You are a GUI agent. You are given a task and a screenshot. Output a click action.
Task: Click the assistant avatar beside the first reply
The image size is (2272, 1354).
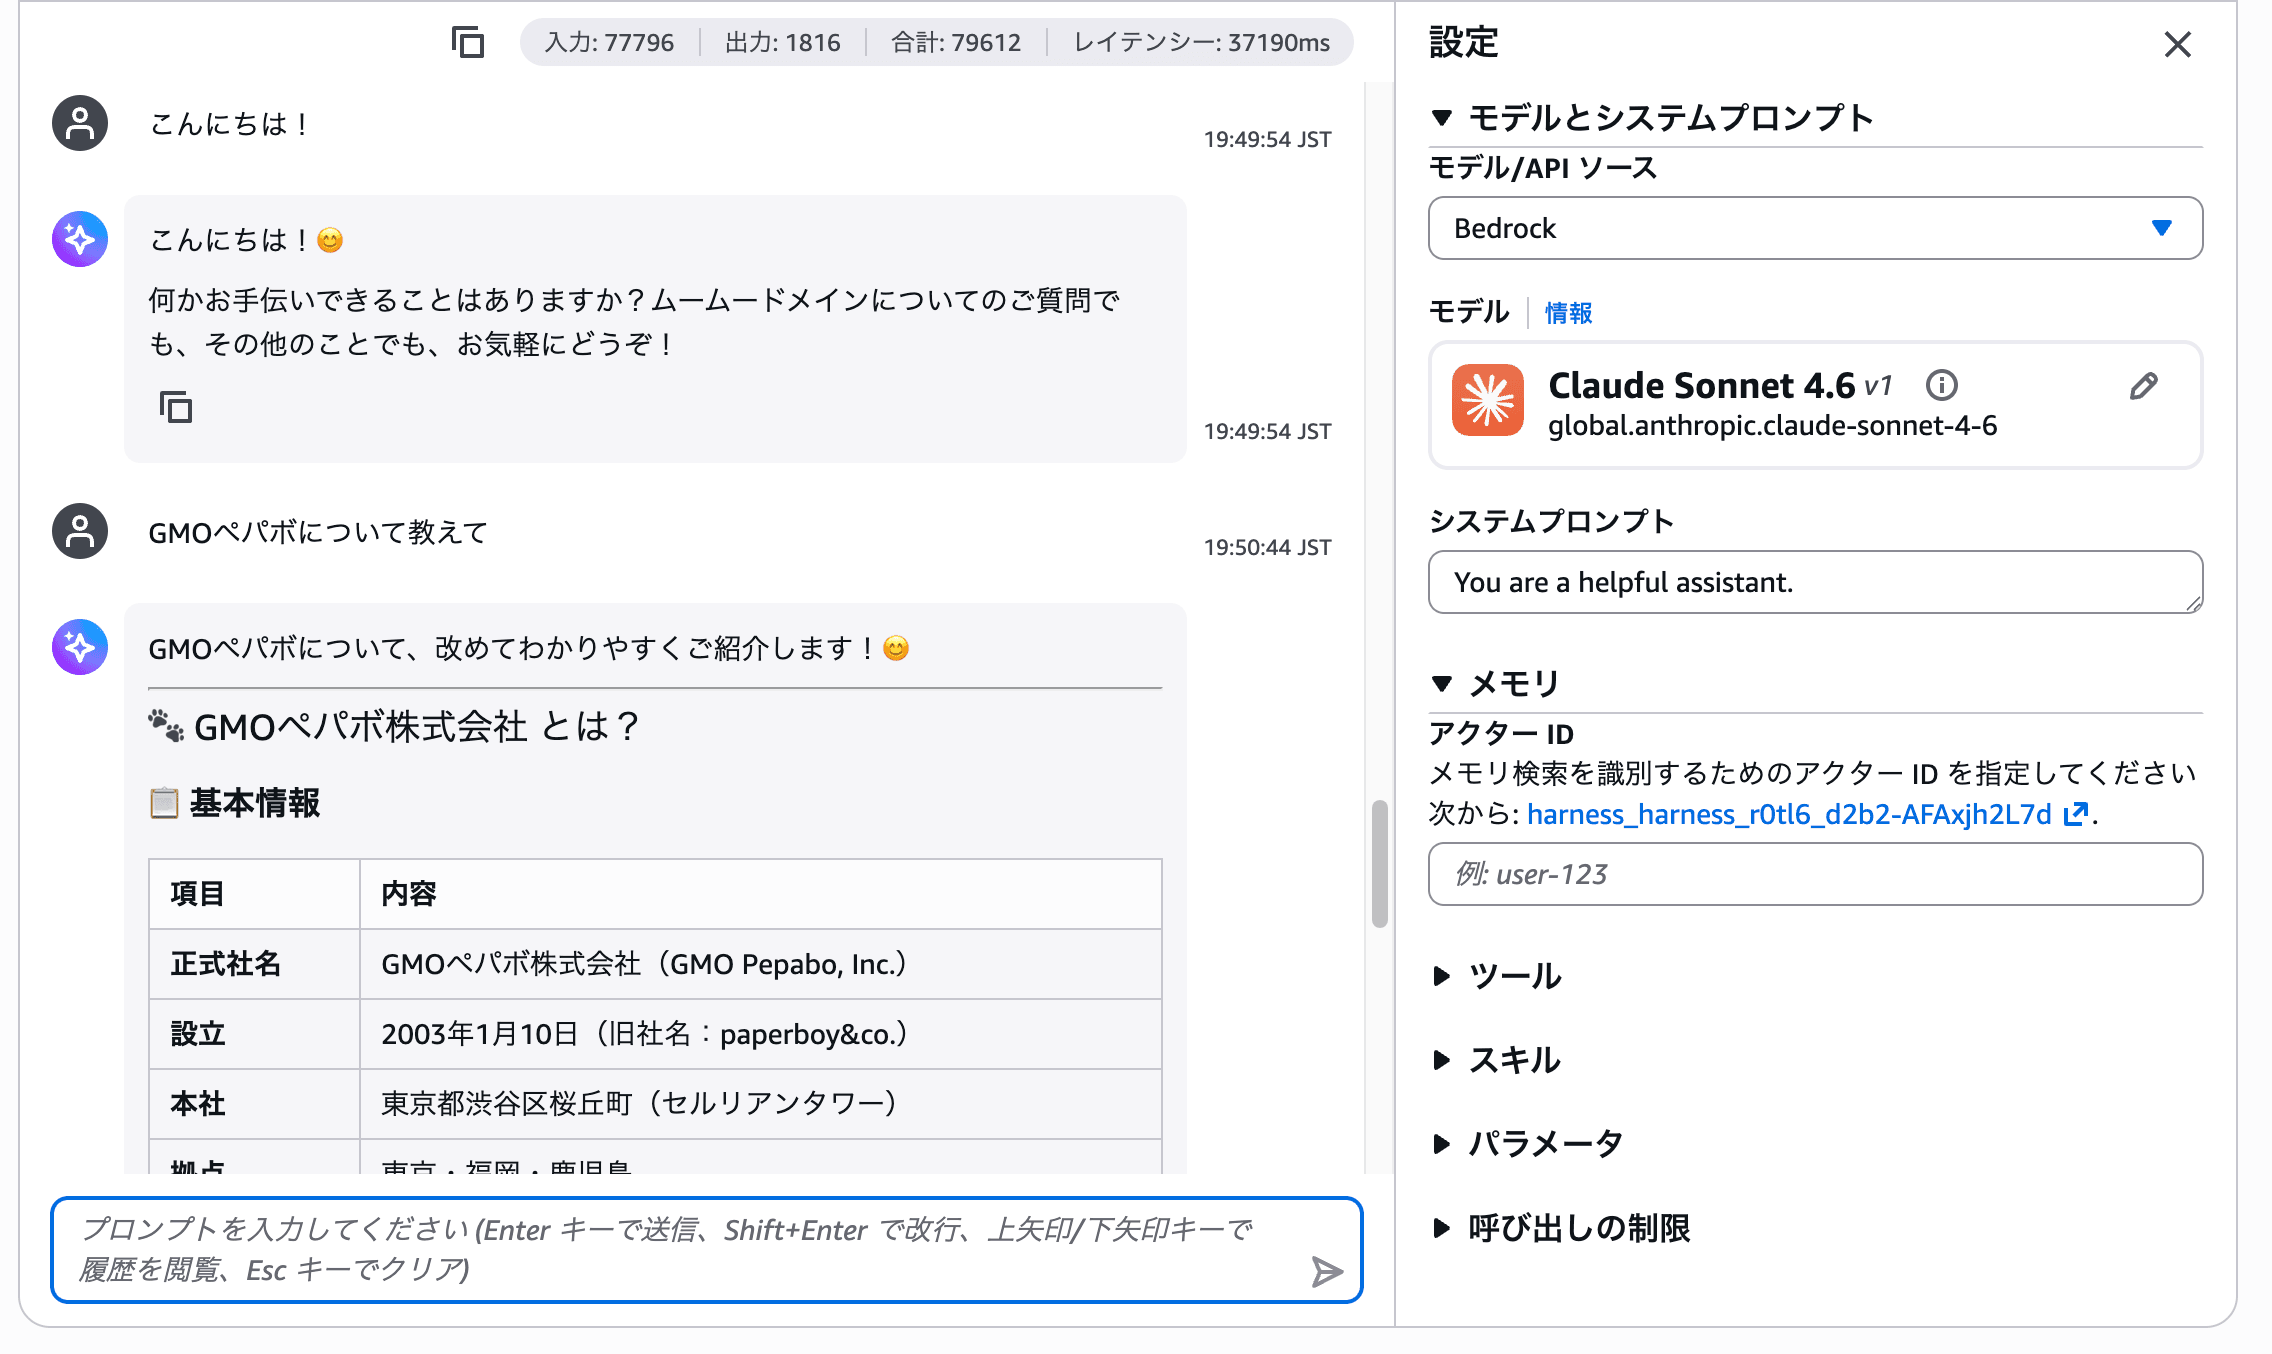(80, 239)
